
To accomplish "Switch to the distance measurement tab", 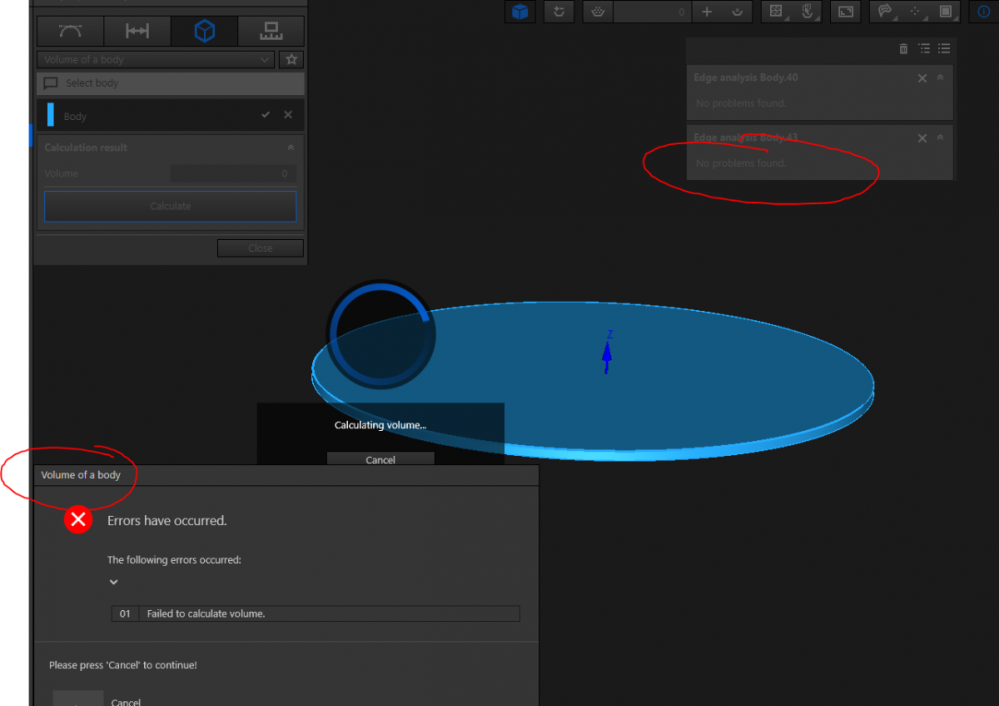I will tap(137, 32).
